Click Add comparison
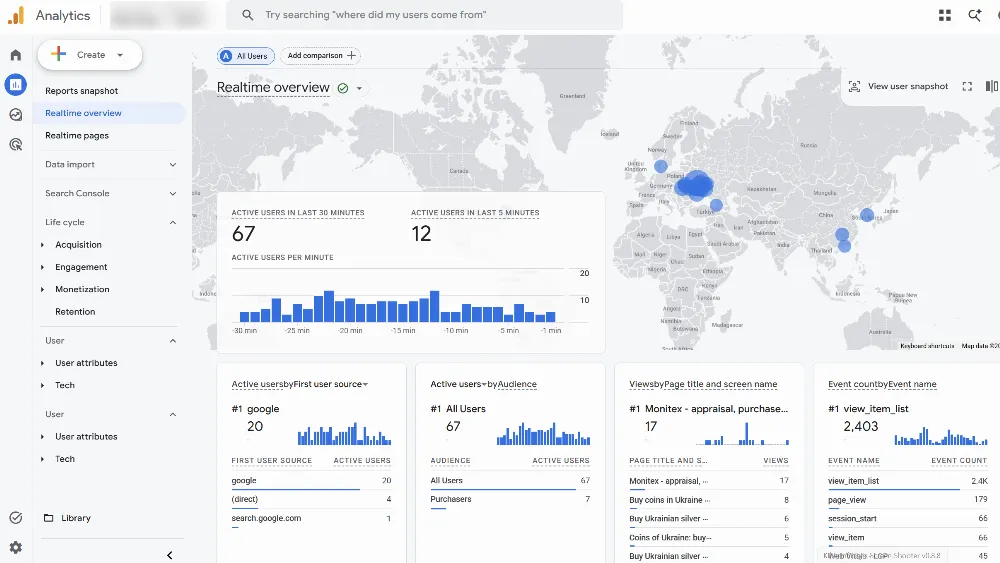This screenshot has width=1000, height=563. tap(321, 55)
